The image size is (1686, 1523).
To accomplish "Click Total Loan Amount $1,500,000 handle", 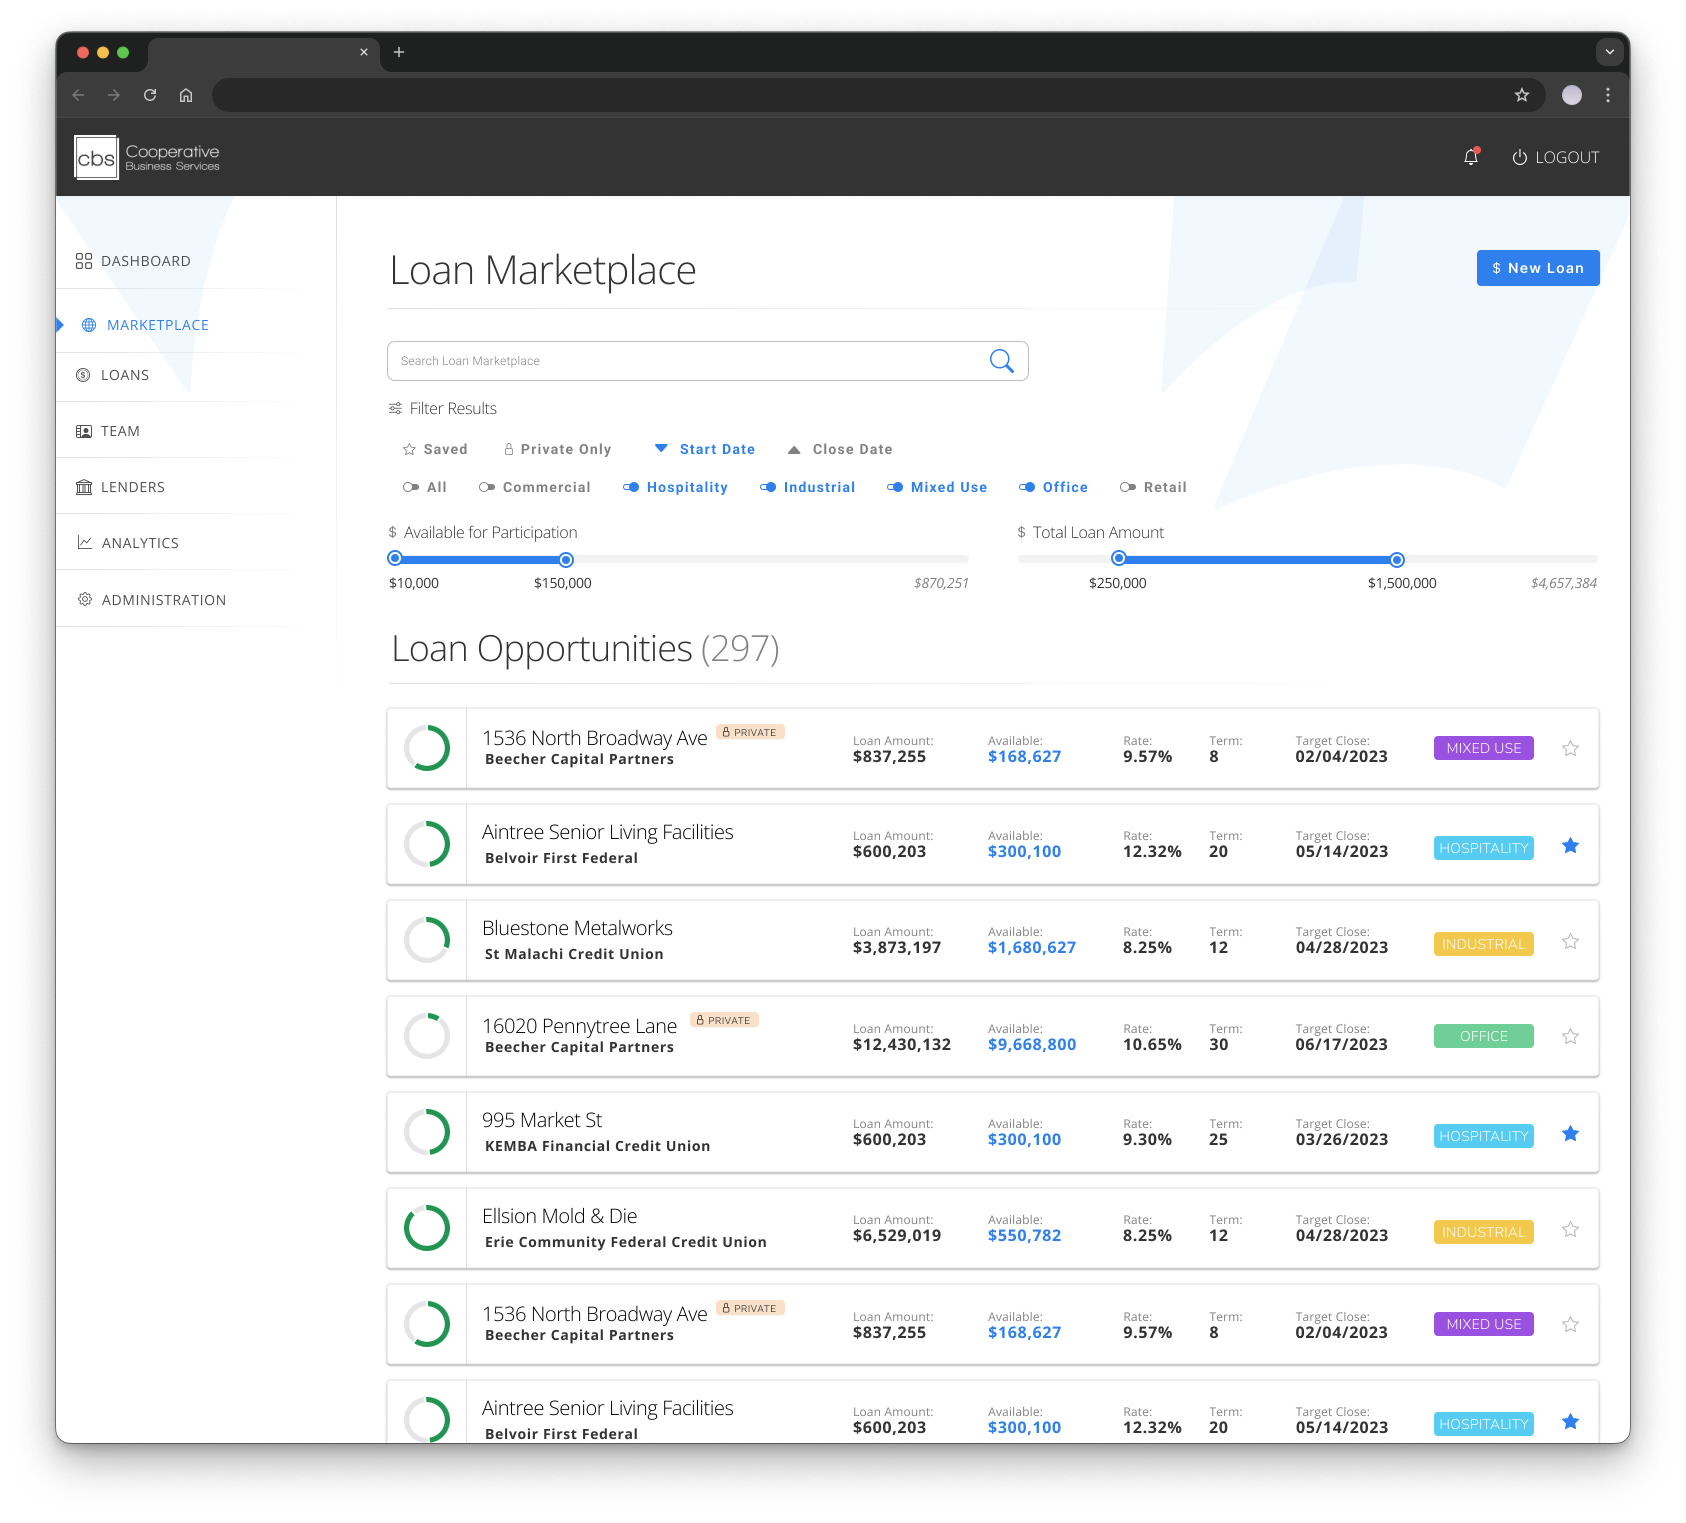I will point(1397,559).
